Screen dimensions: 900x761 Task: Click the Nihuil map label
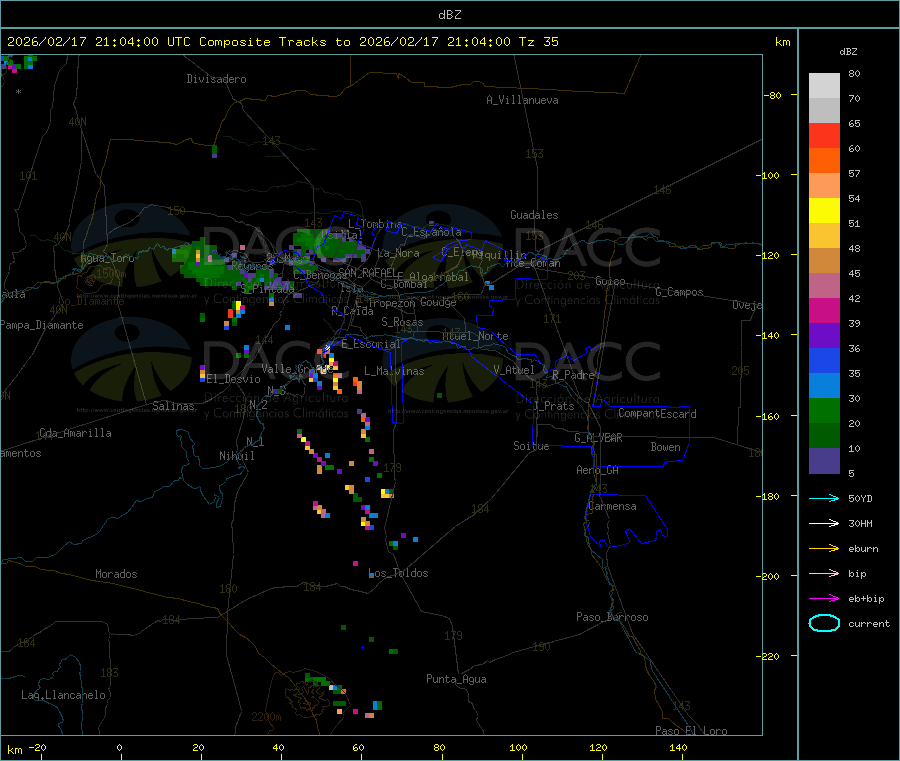tap(236, 456)
